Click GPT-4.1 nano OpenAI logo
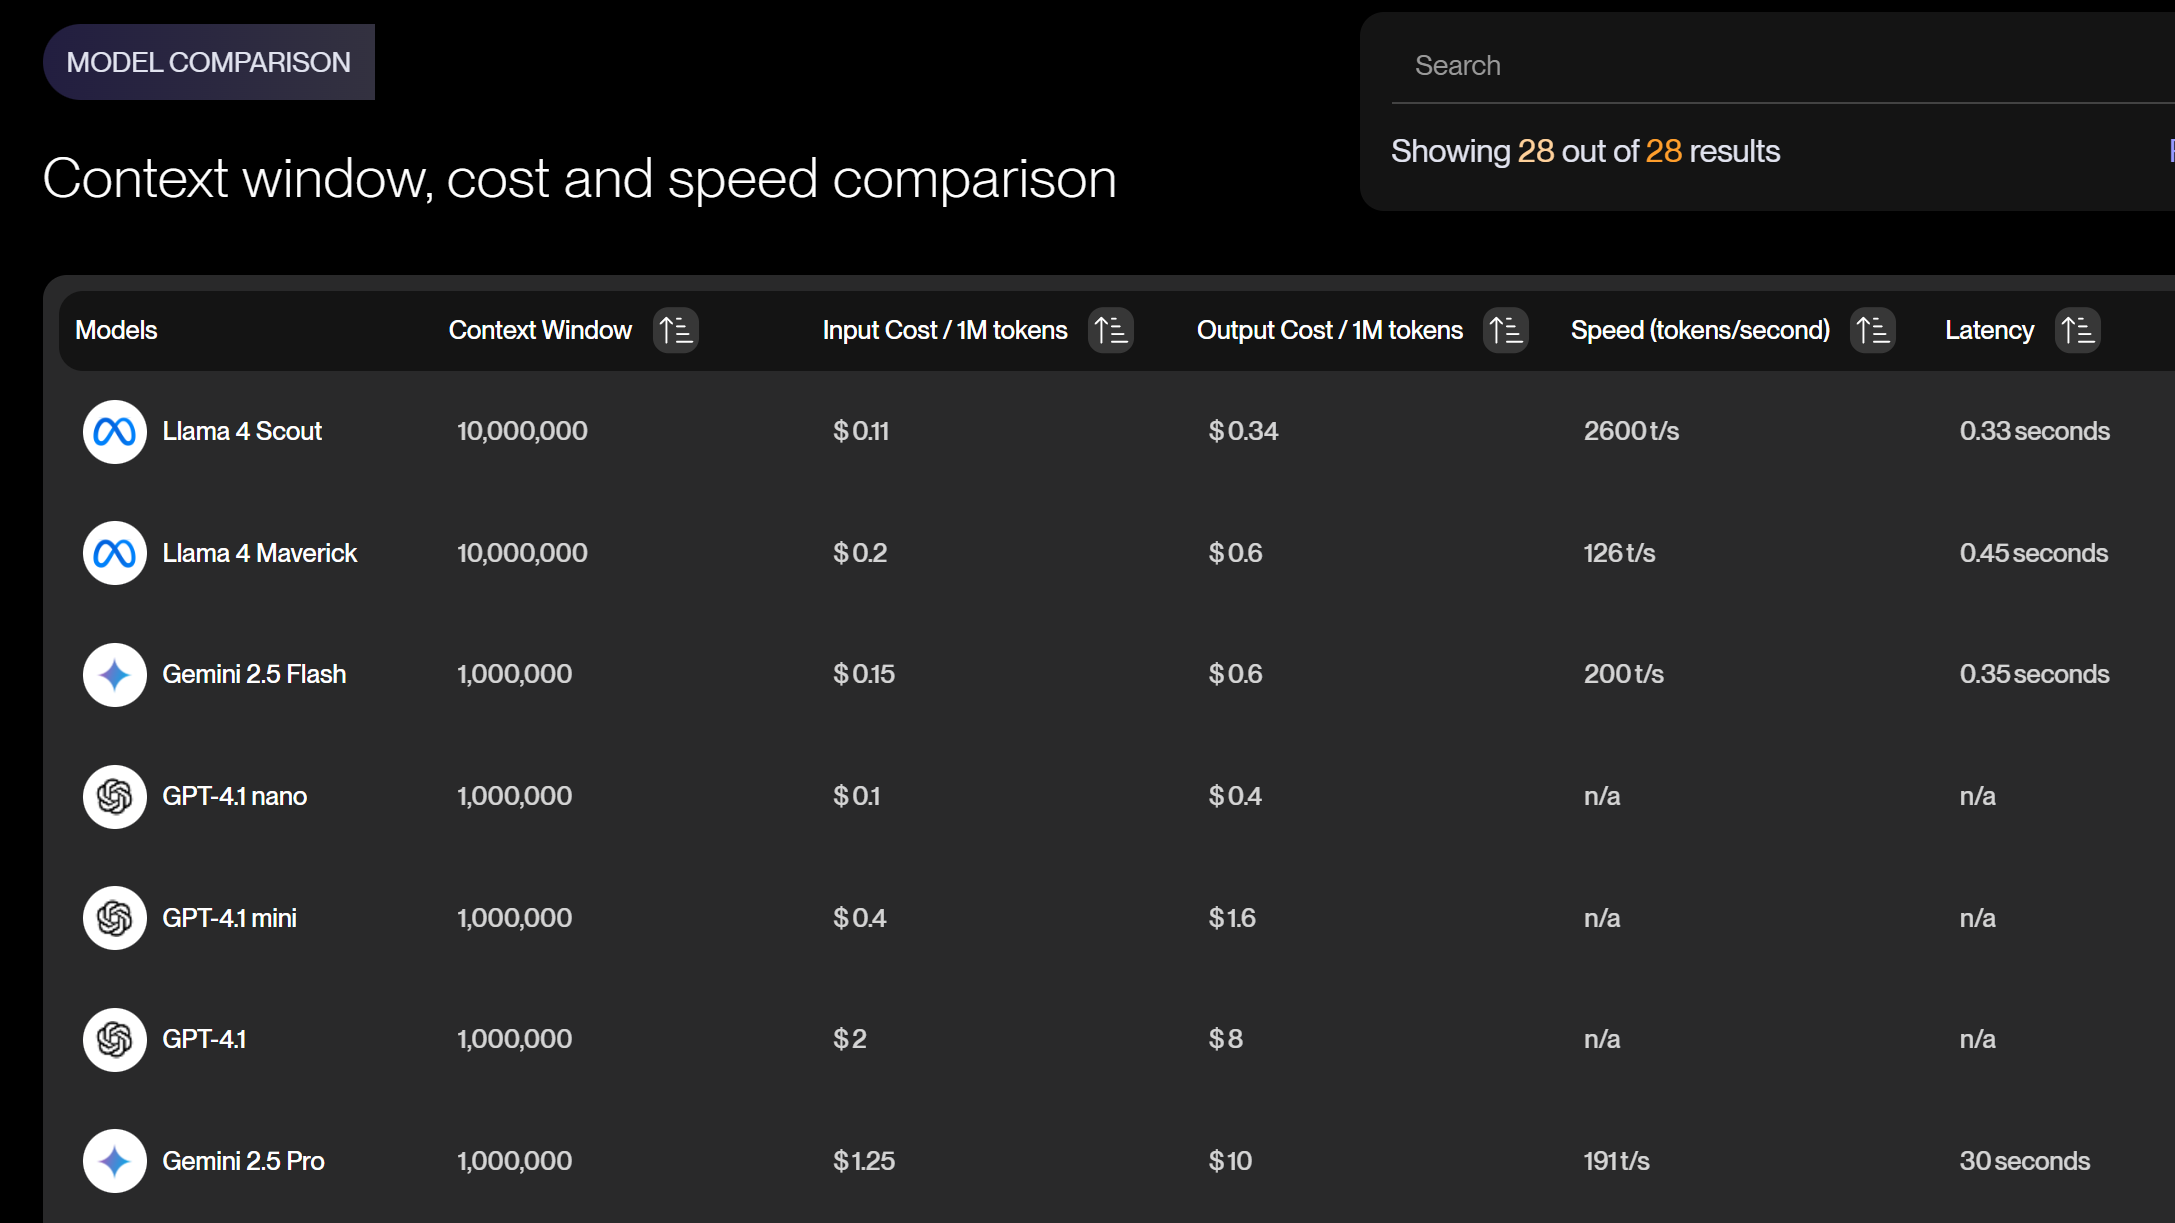2175x1223 pixels. pyautogui.click(x=115, y=797)
